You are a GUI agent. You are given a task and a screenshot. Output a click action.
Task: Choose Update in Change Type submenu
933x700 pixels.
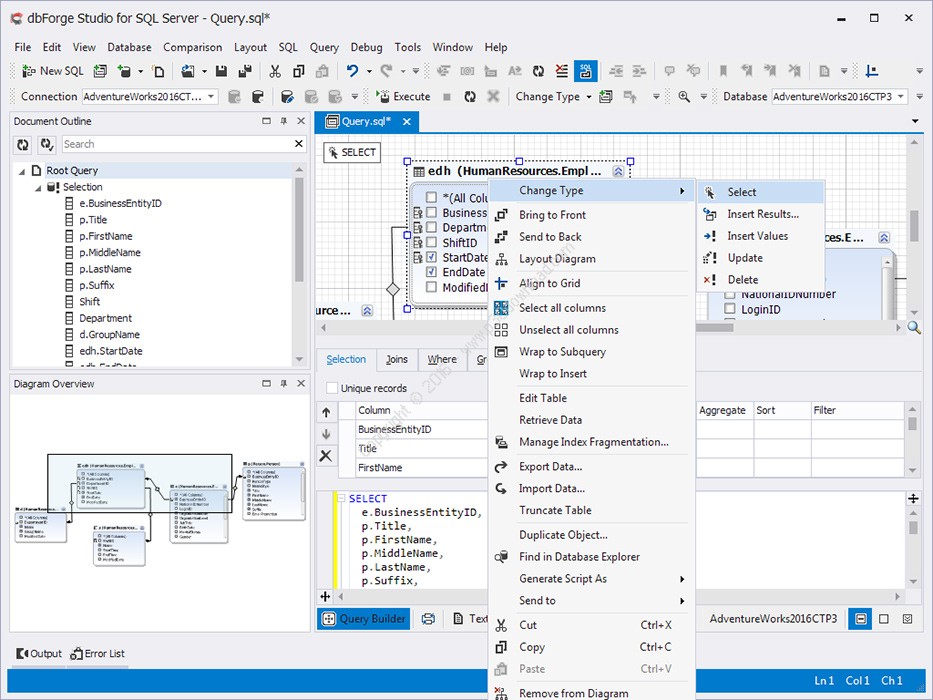point(762,258)
